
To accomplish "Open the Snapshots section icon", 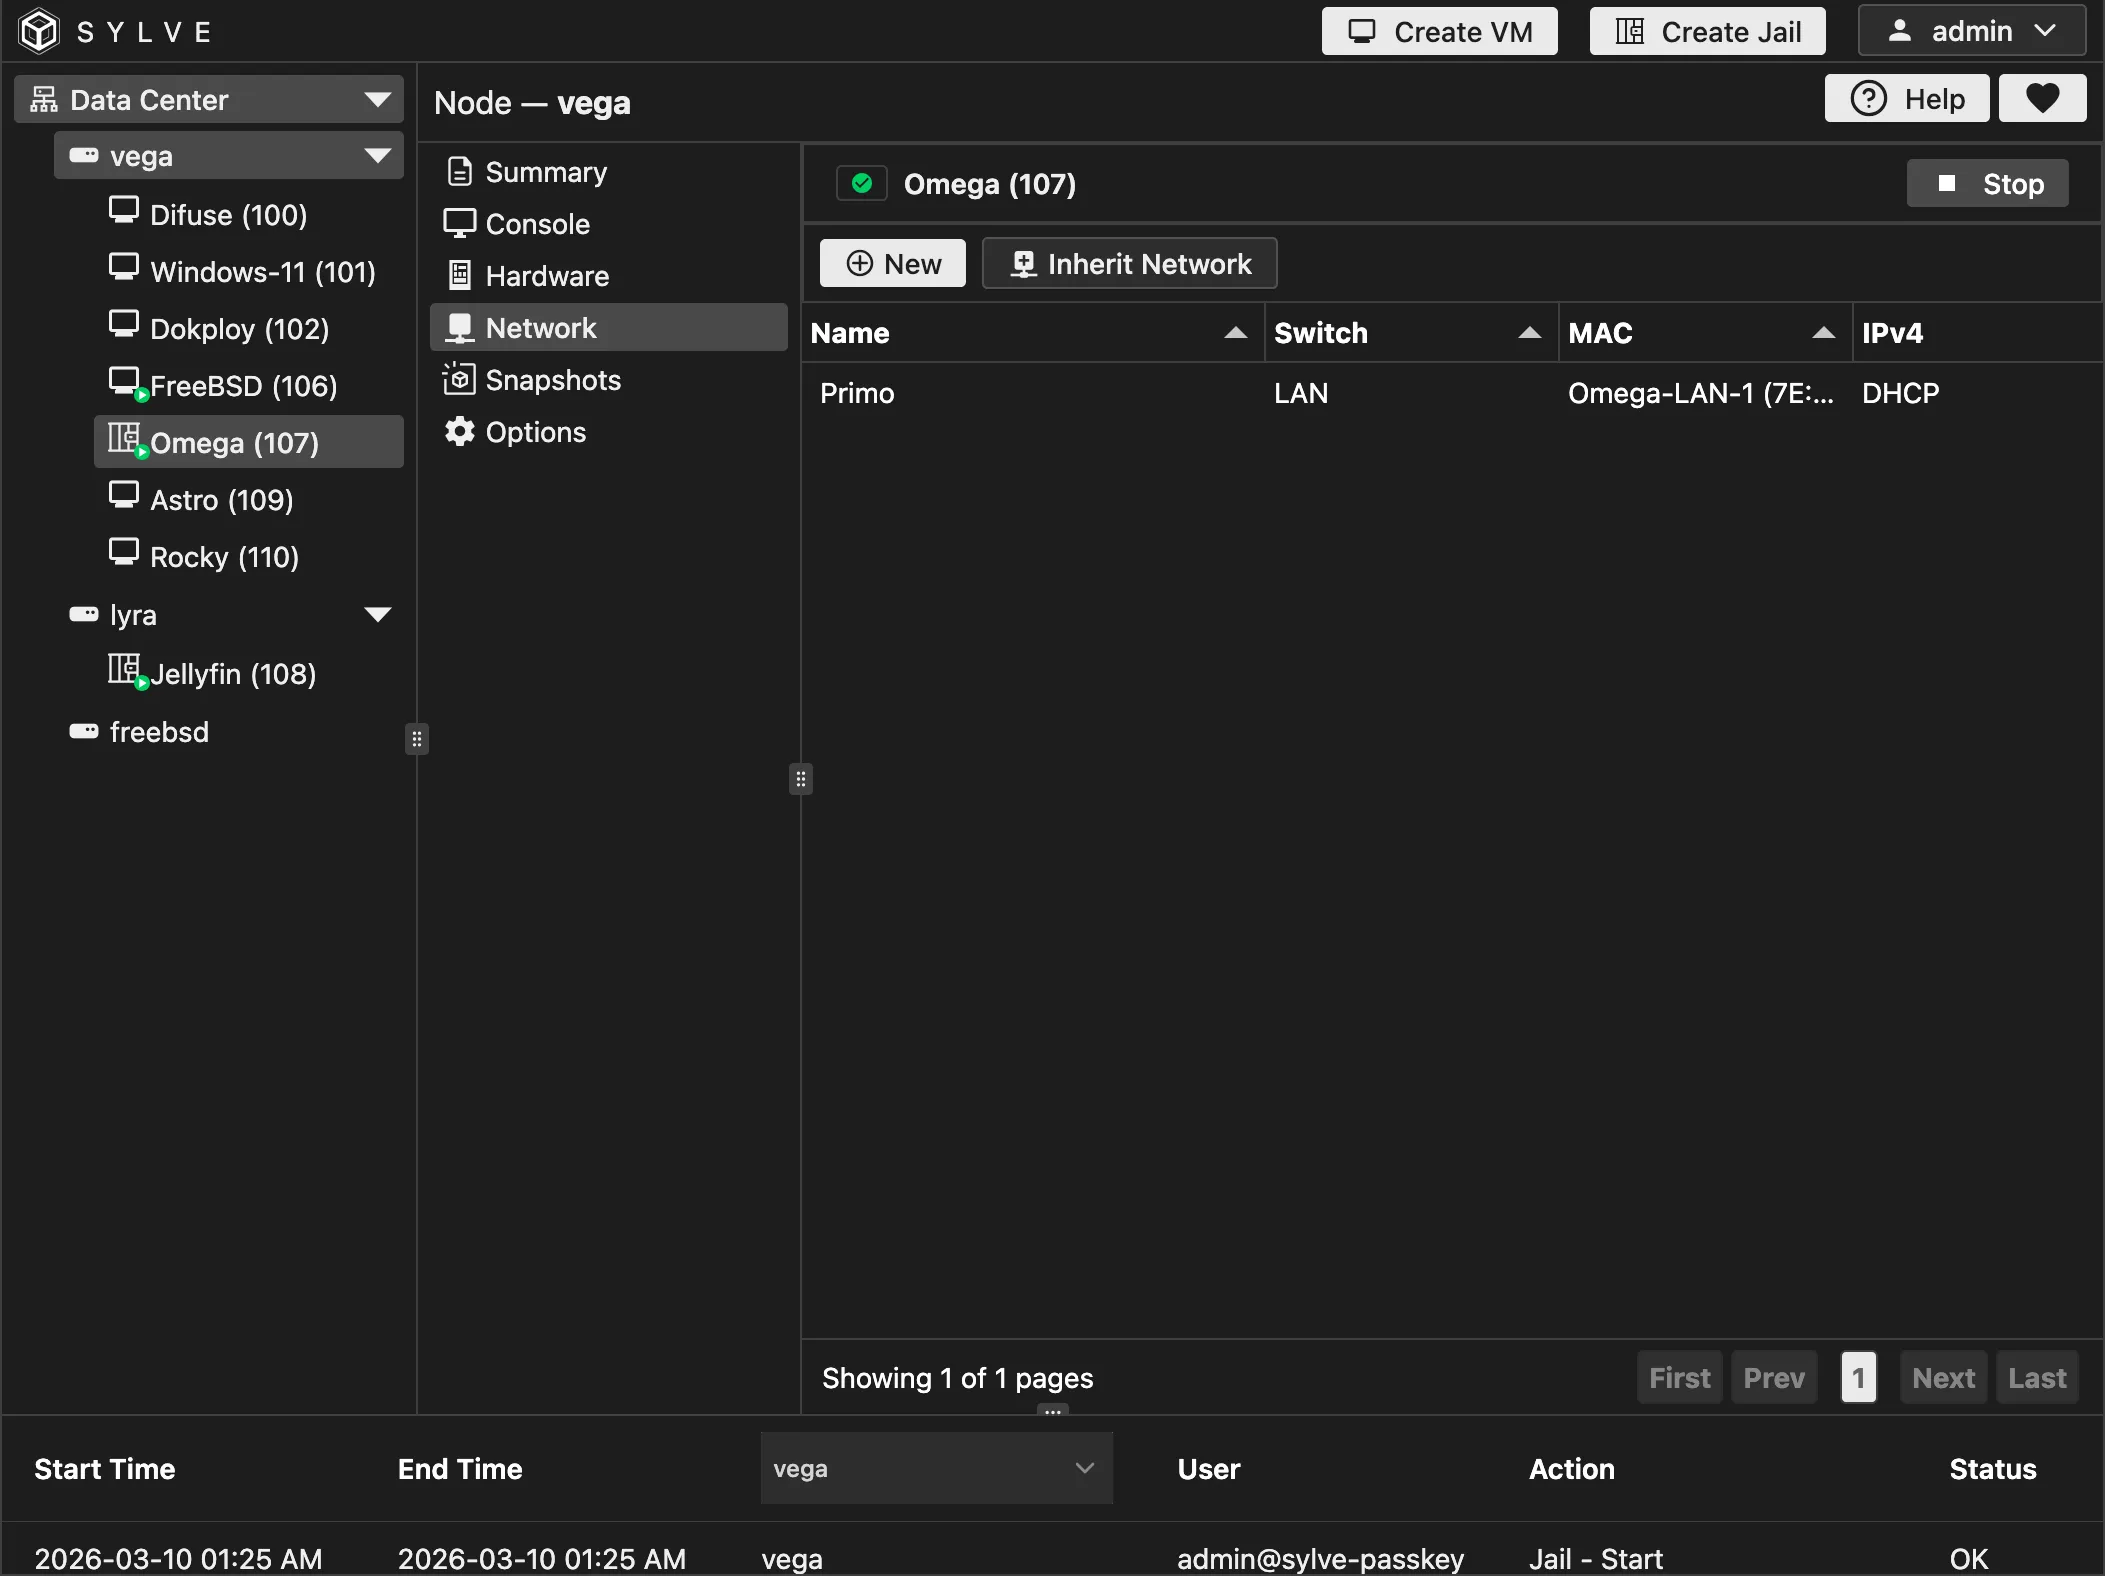I will tap(459, 380).
